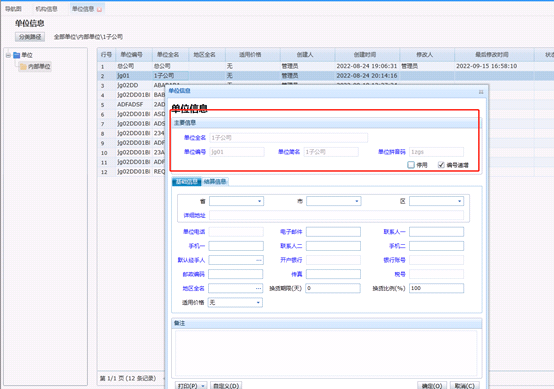Select the Jg01 cell in the table
This screenshot has height=389, width=554.
pos(134,76)
